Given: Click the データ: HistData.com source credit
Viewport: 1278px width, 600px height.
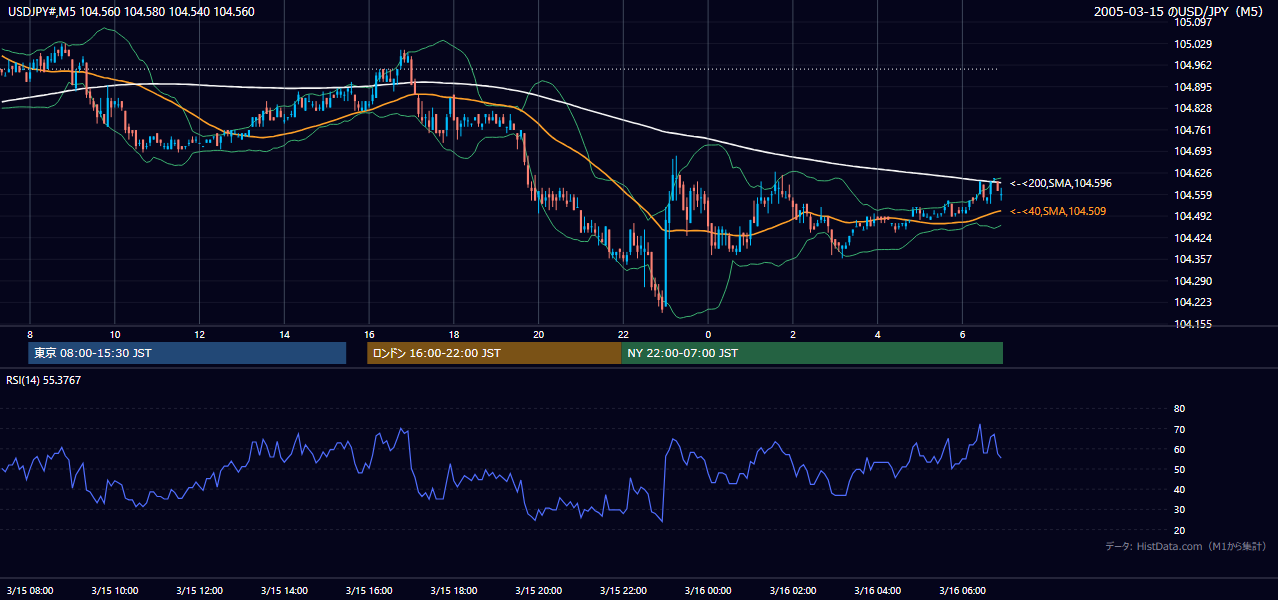Looking at the screenshot, I should click(x=1186, y=547).
